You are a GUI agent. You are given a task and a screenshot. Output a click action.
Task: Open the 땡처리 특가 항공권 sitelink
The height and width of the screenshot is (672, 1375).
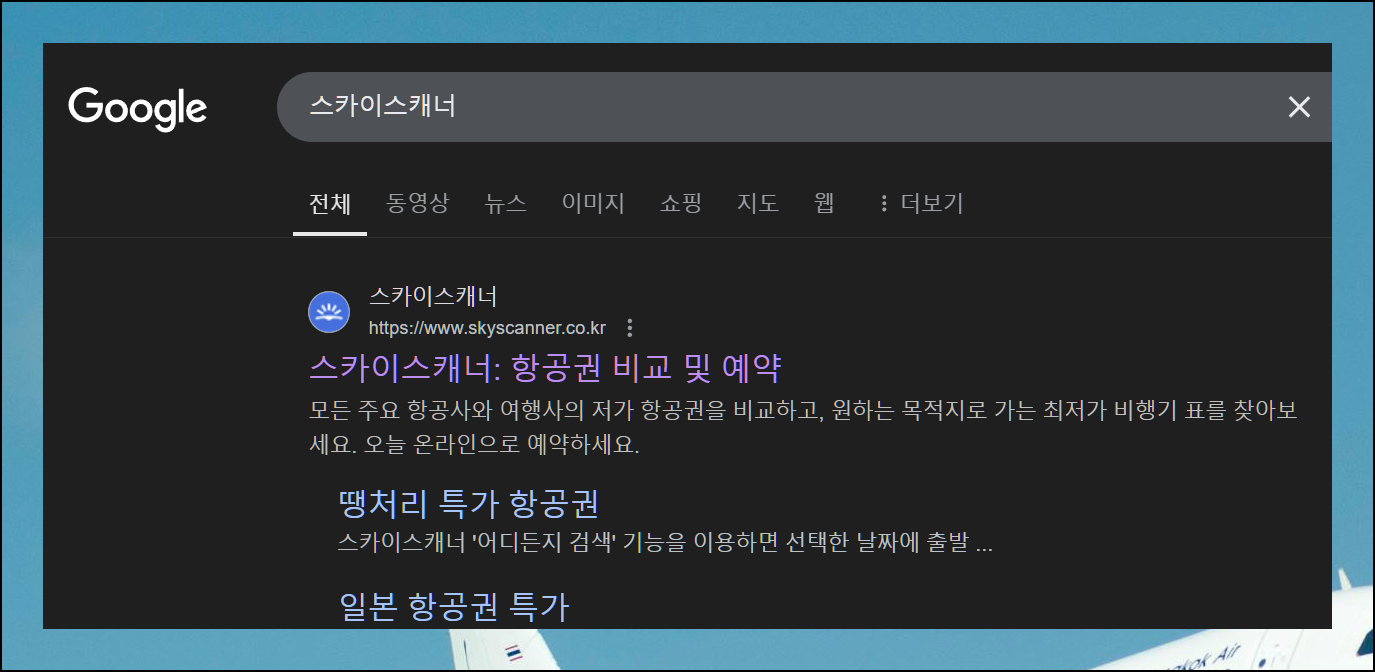point(469,504)
